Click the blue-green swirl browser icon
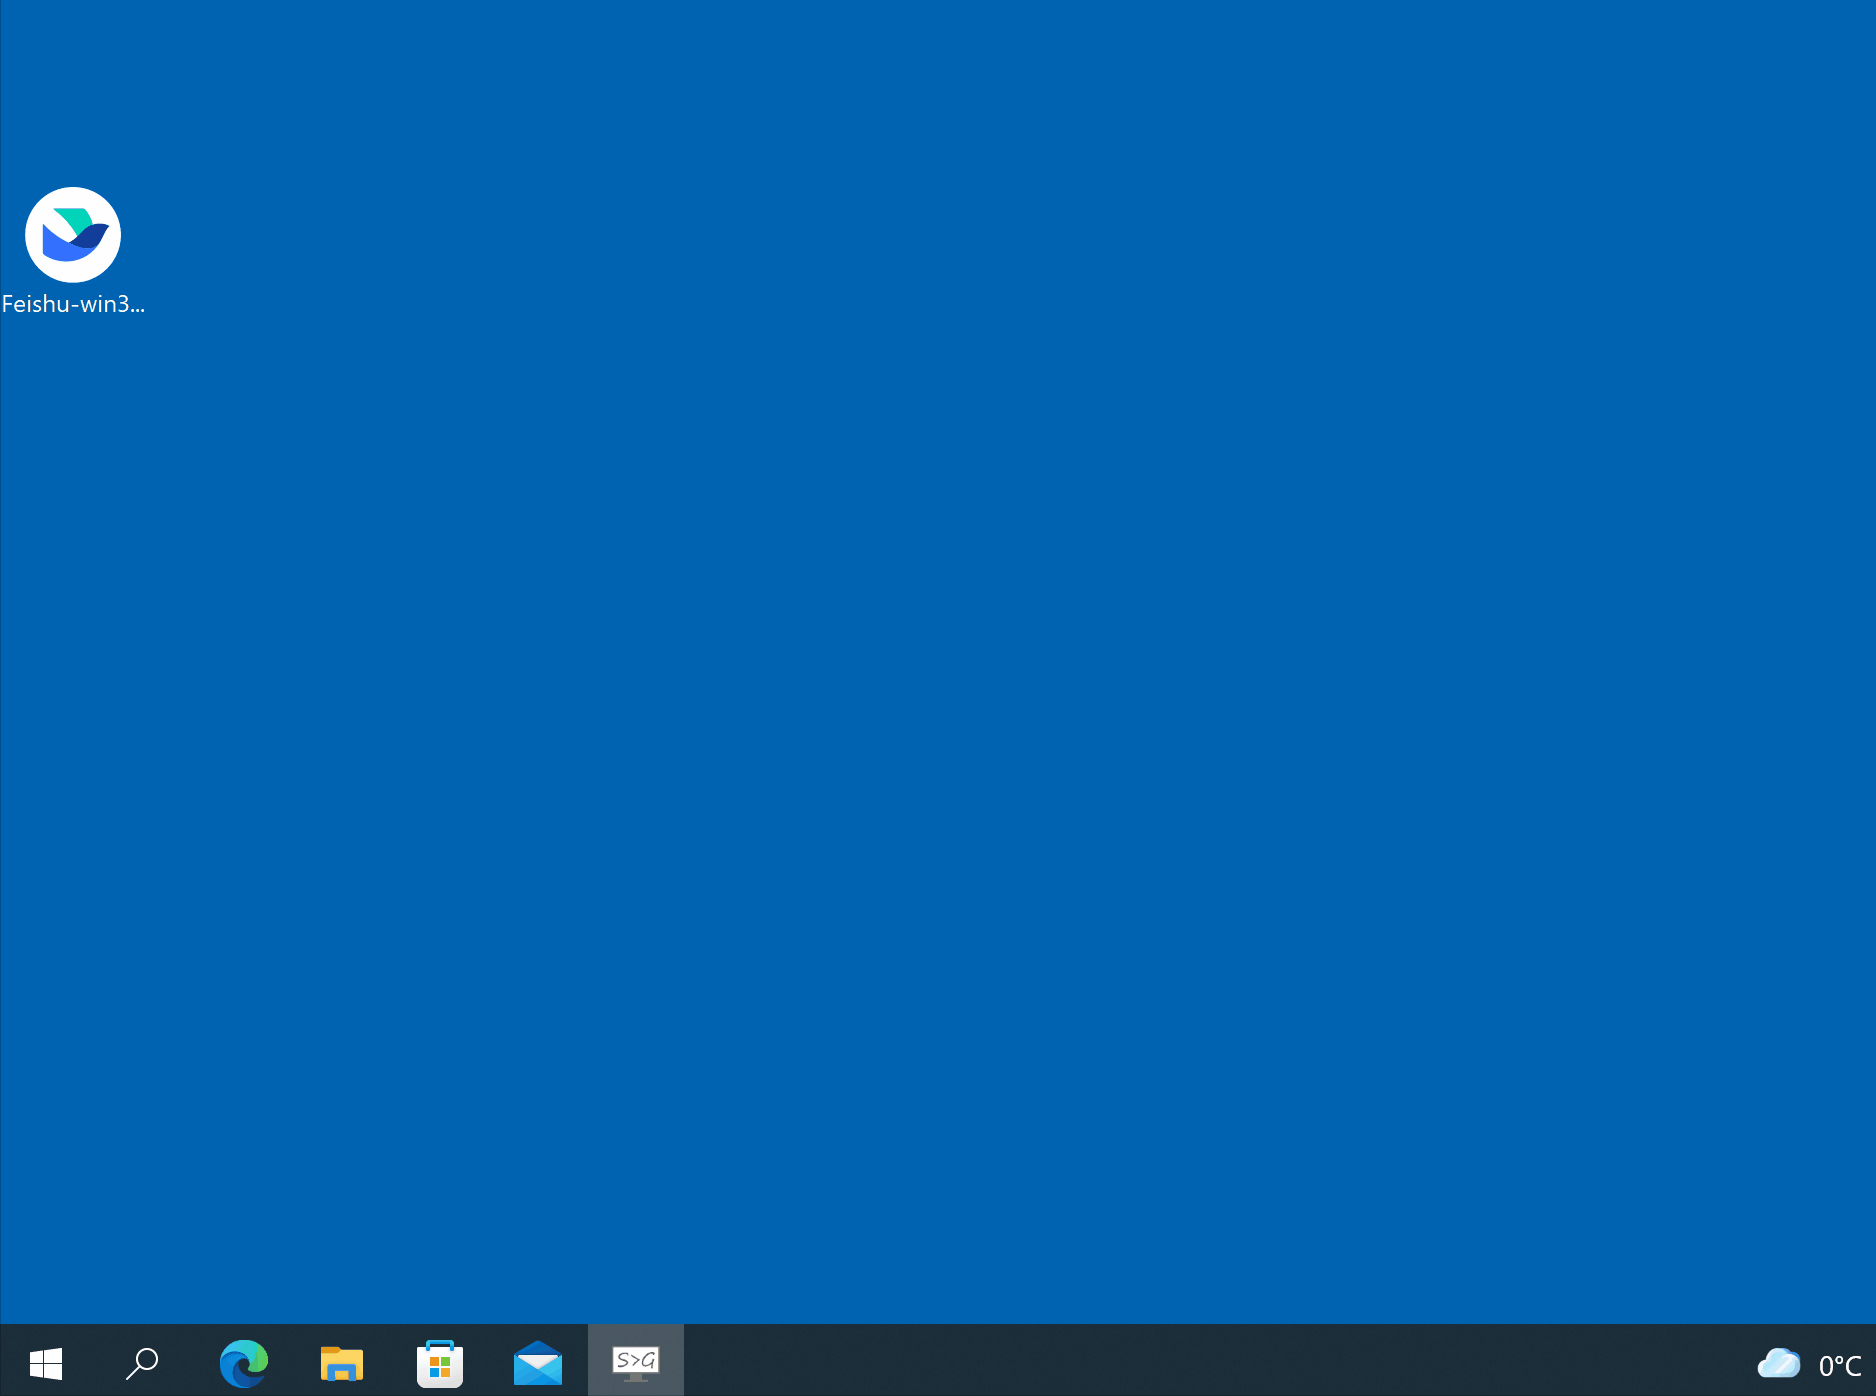 click(x=244, y=1362)
